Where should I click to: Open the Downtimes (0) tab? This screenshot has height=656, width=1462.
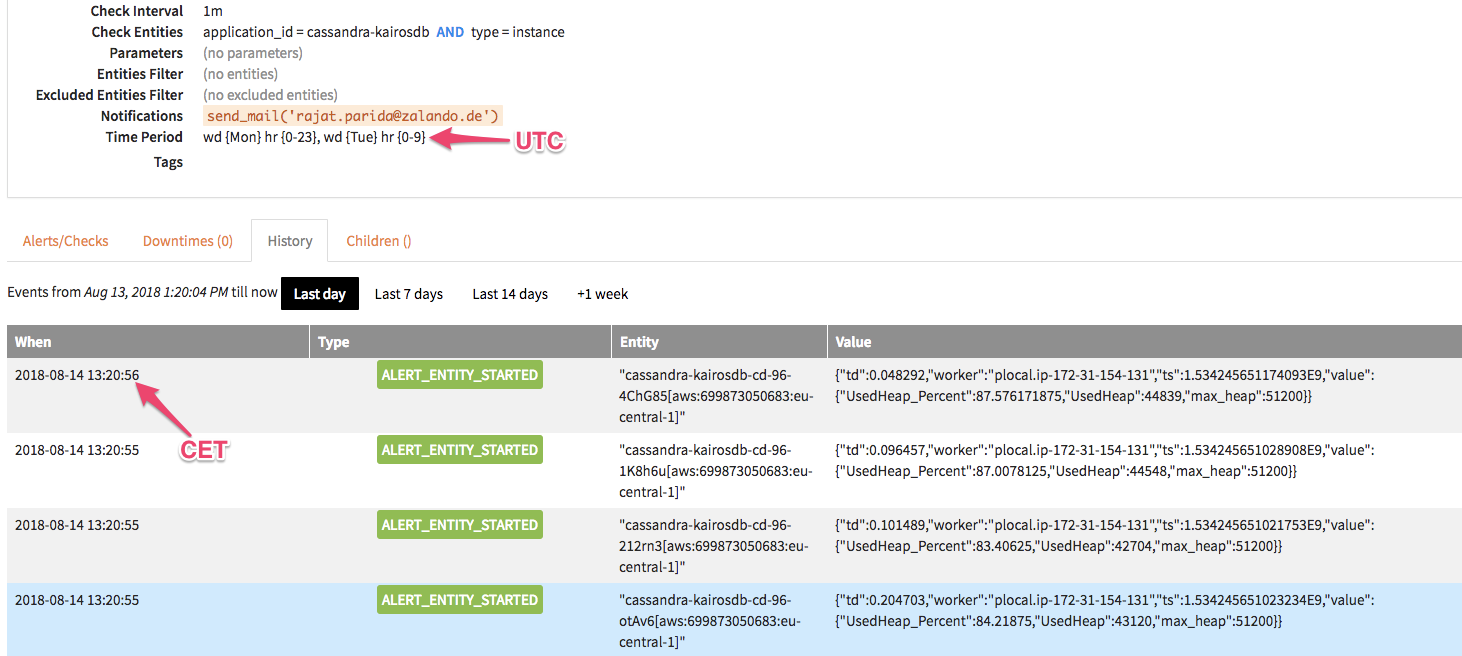pyautogui.click(x=187, y=241)
